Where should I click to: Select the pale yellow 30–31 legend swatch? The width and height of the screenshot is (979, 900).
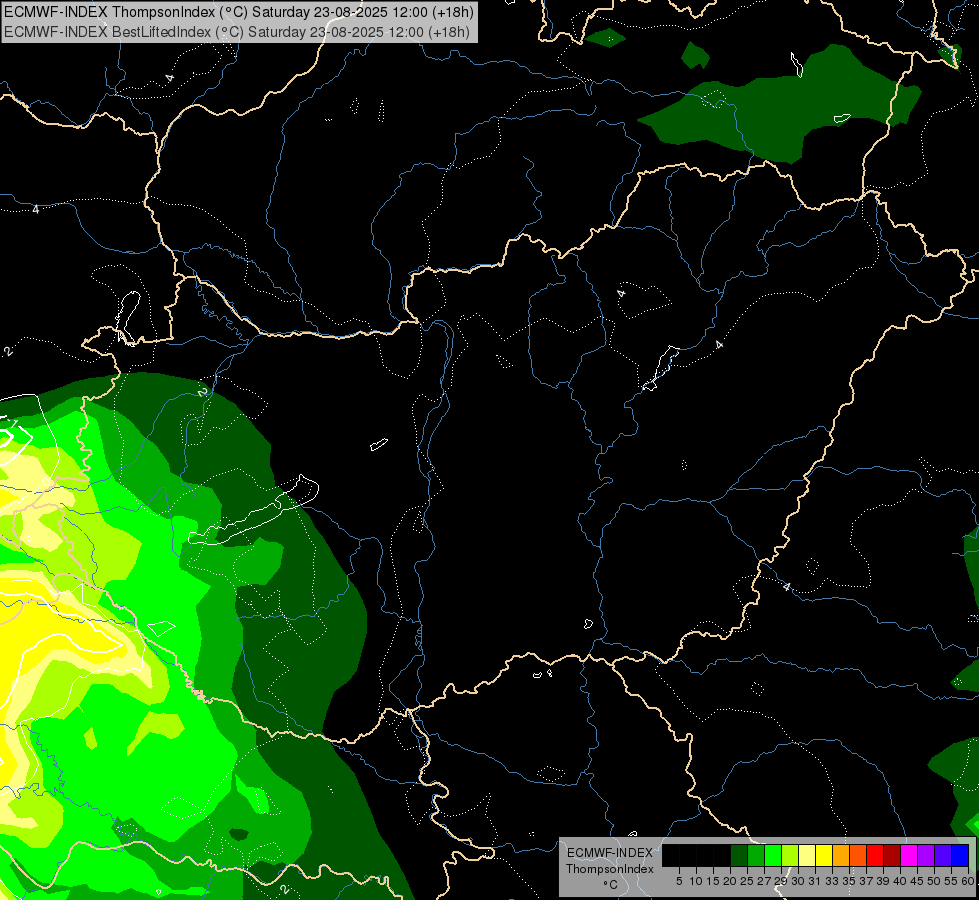(x=807, y=855)
